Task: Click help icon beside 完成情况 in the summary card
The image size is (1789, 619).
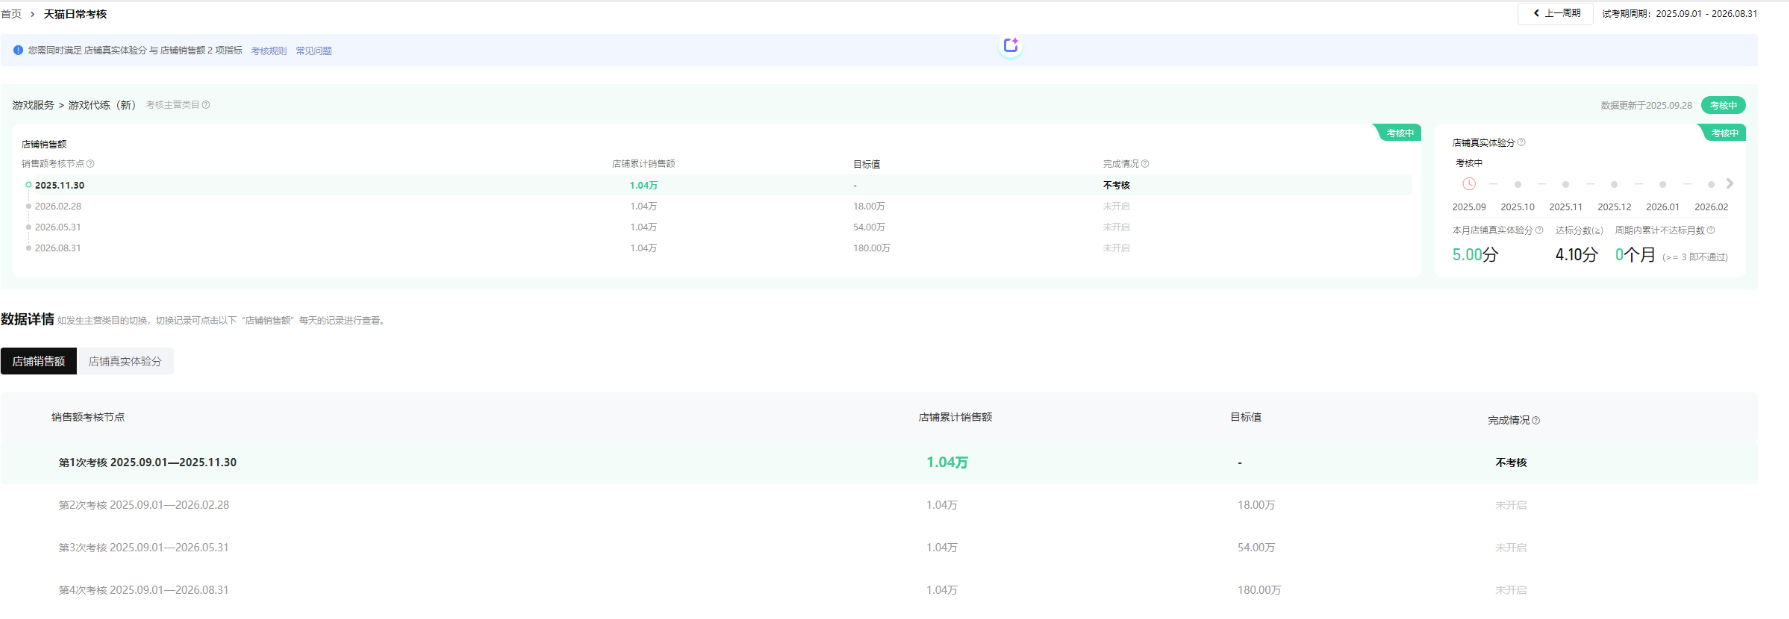Action: [x=1145, y=164]
